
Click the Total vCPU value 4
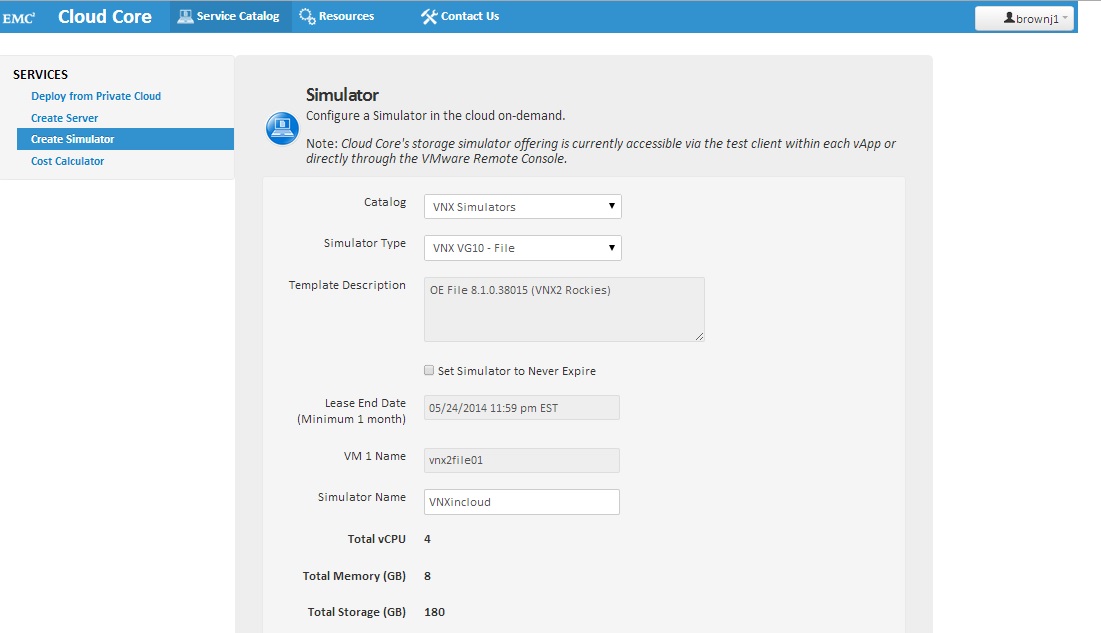(x=428, y=539)
